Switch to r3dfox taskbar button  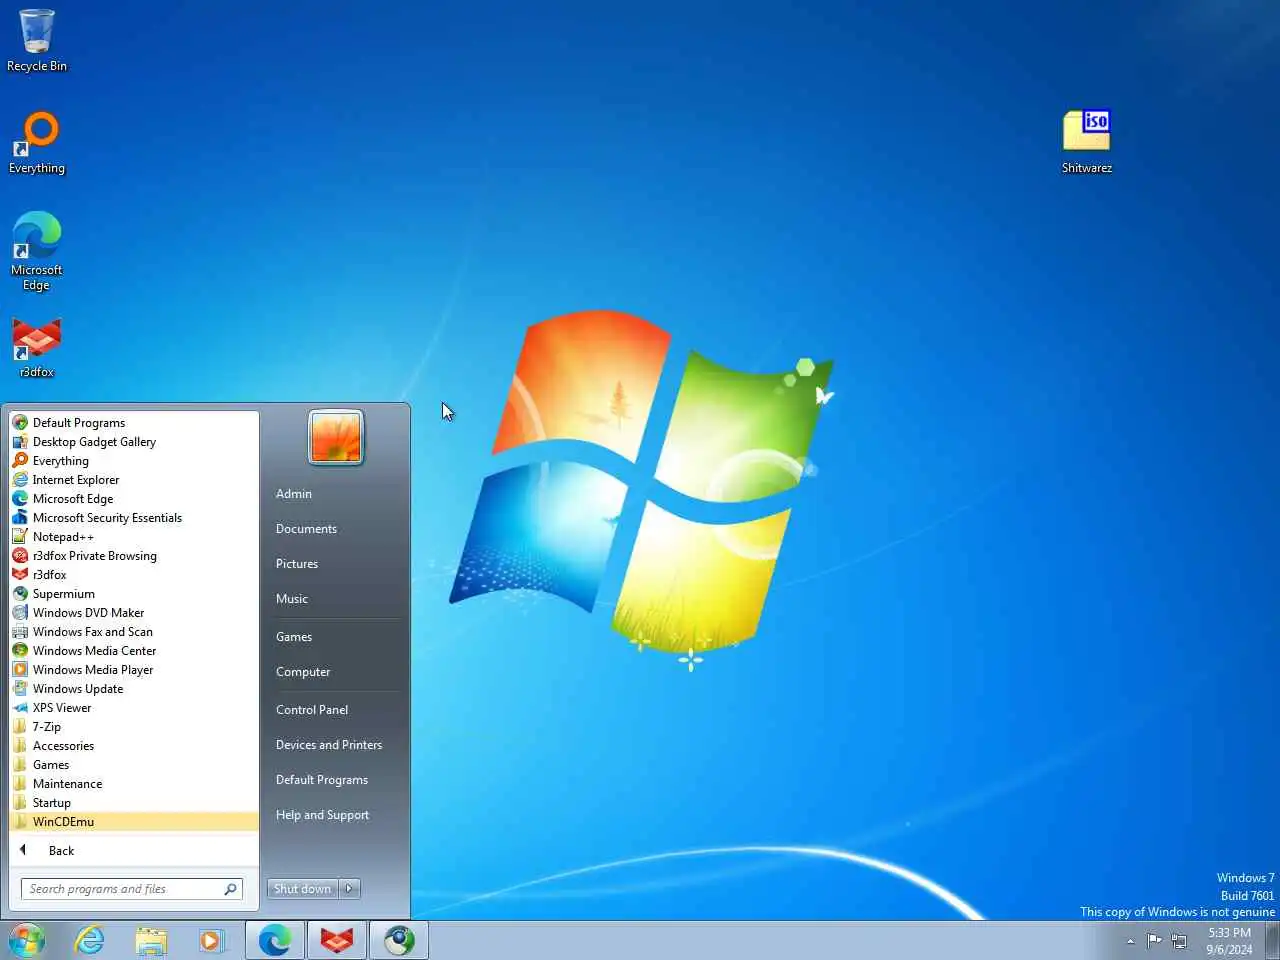(337, 940)
